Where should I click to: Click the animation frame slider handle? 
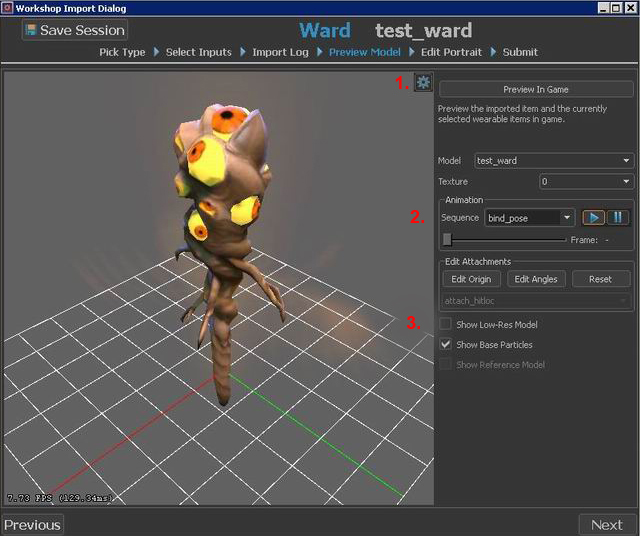447,239
